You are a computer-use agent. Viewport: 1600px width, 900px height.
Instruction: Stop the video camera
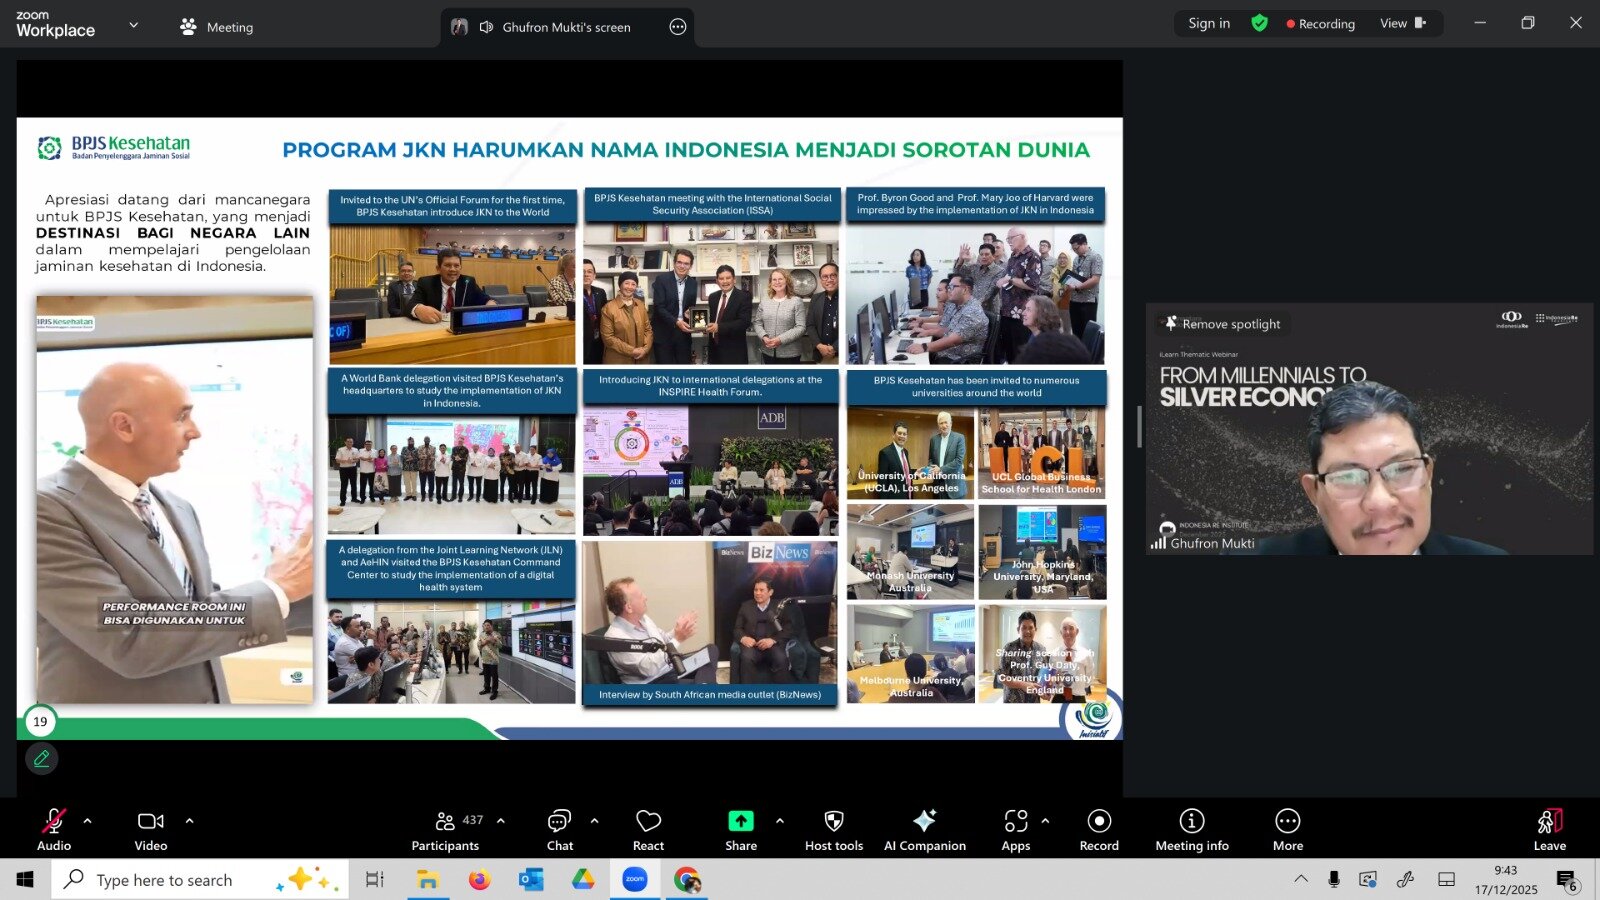150,821
